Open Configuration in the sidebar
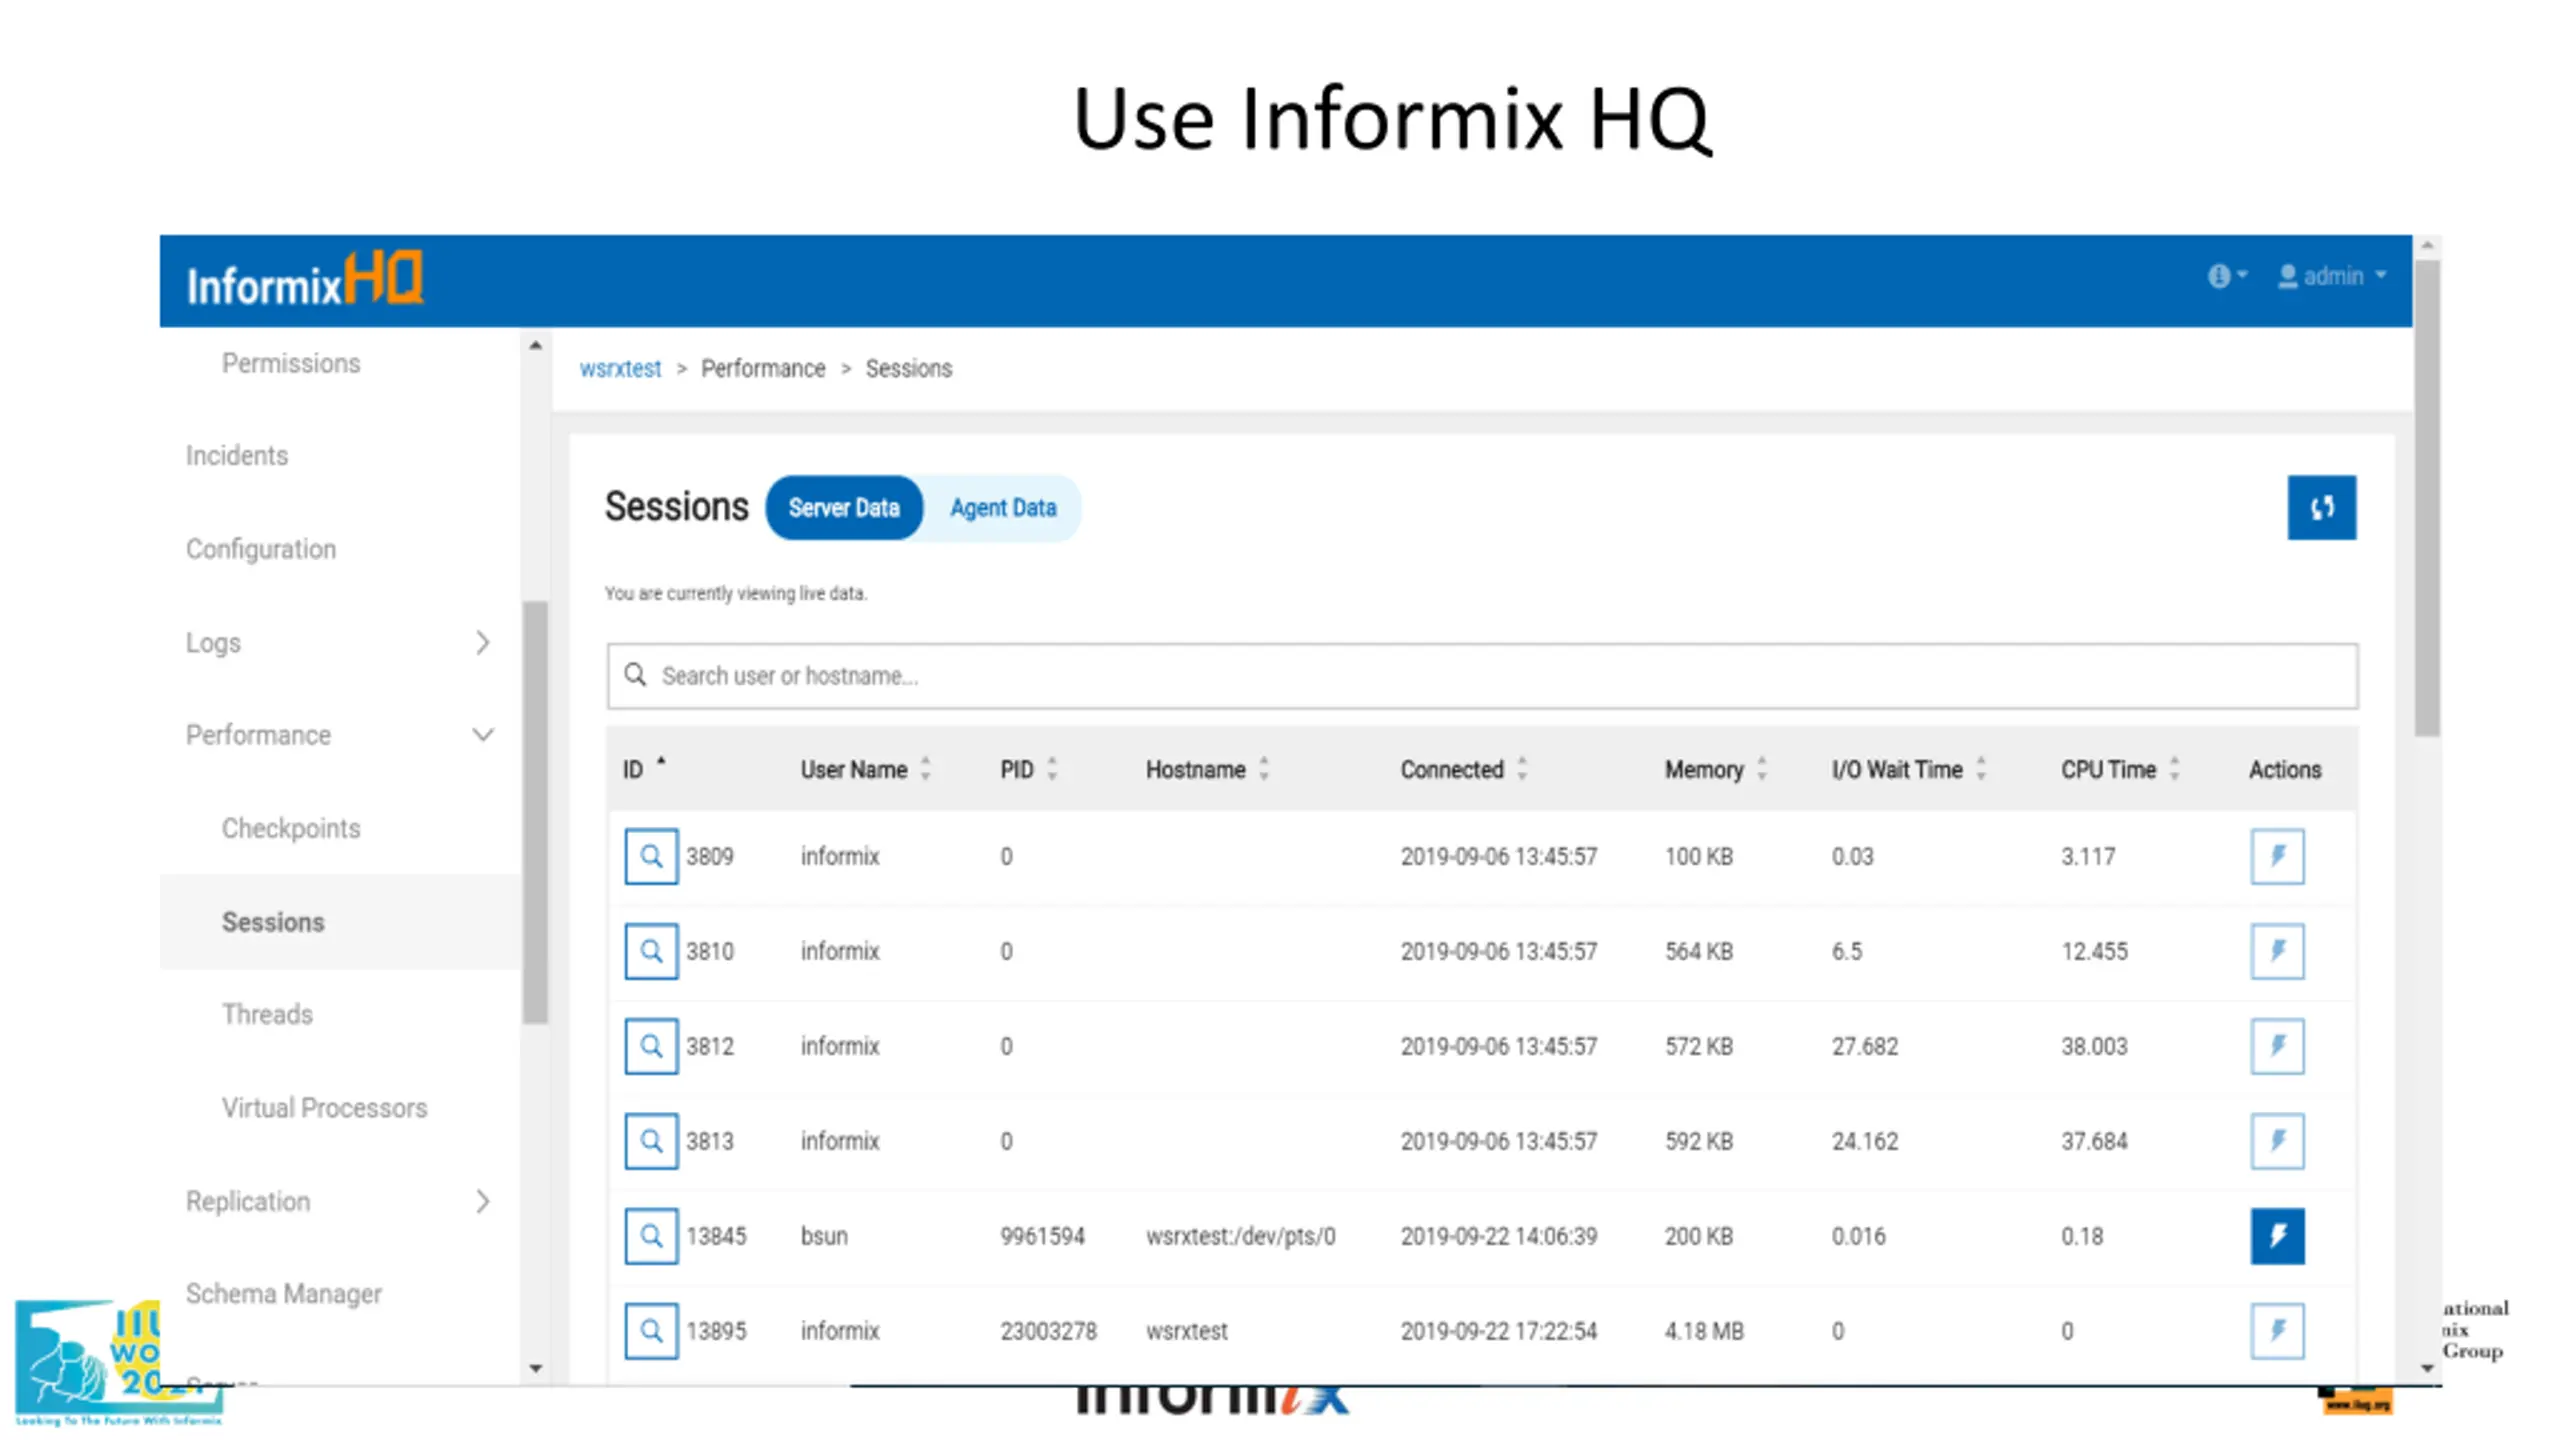This screenshot has width=2560, height=1440. tap(261, 549)
